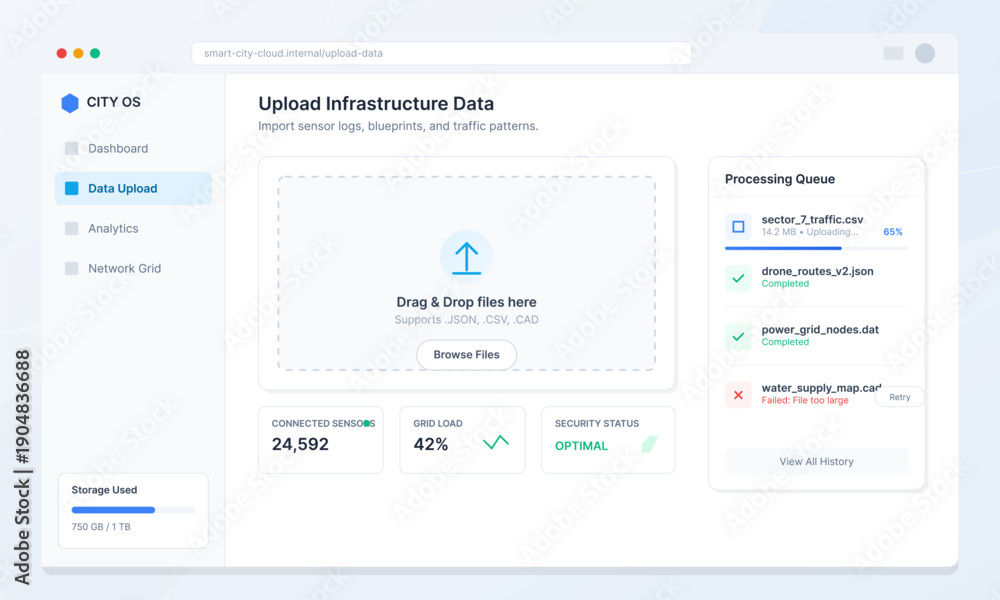Click the file name water_supply_map.cad

pyautogui.click(x=821, y=388)
